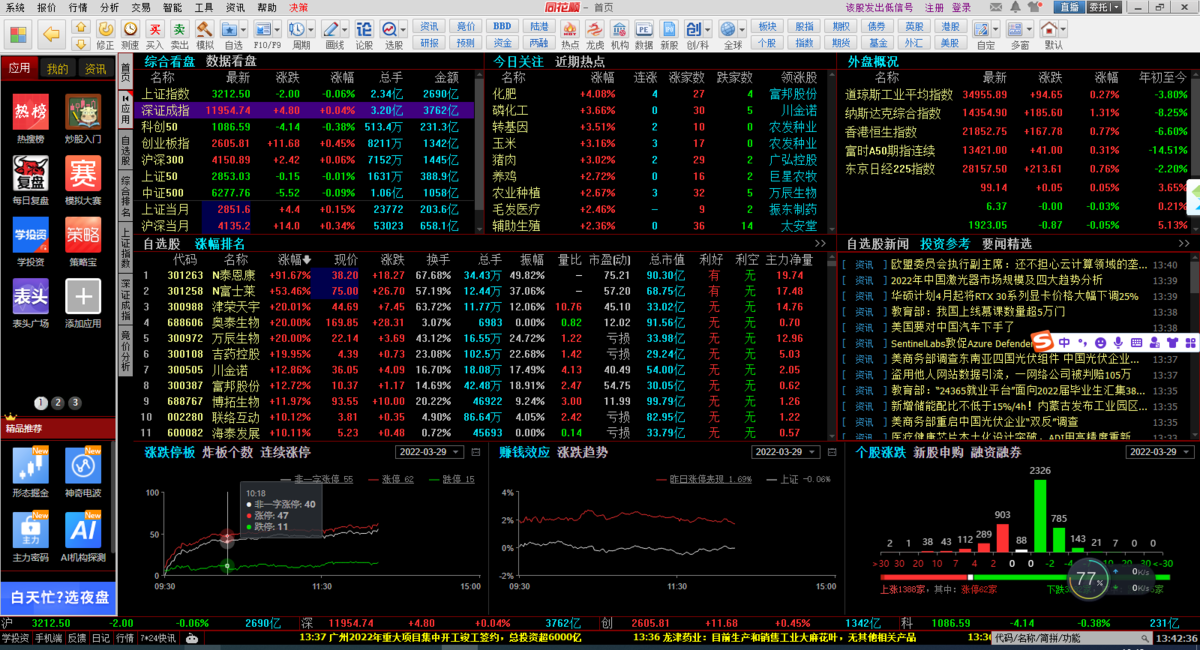Open the 系统 menu
This screenshot has height=650, width=1200.
point(15,7)
